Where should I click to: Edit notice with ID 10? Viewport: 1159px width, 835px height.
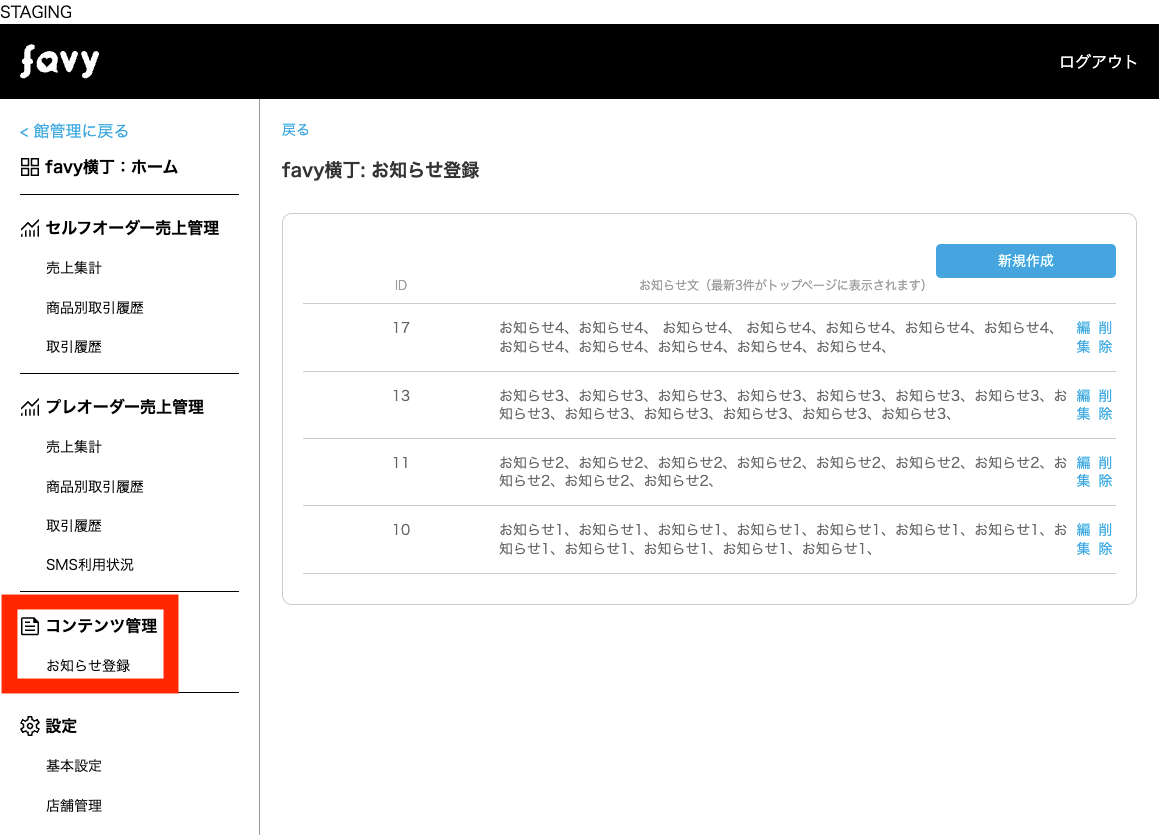[1083, 539]
